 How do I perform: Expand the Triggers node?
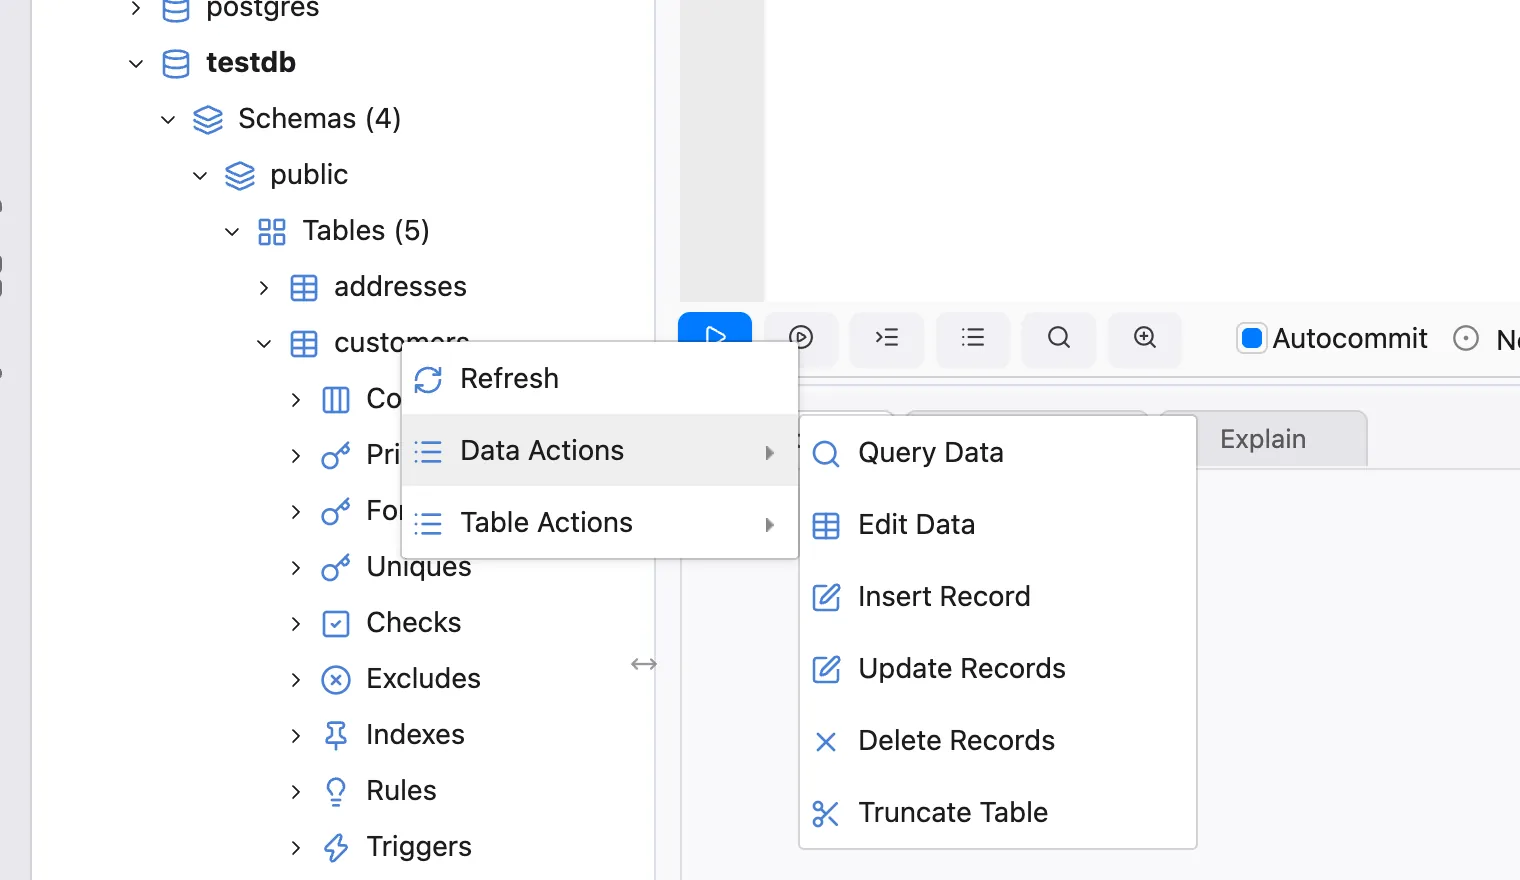coord(296,848)
